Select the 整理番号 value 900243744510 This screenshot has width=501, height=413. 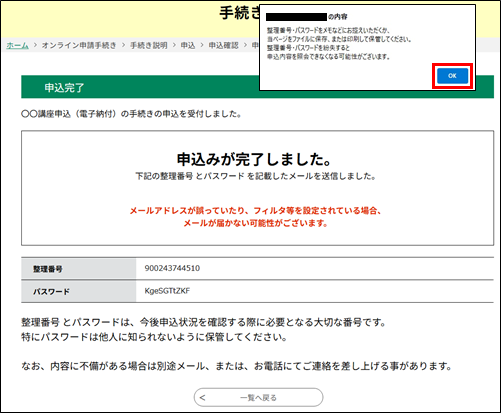tap(172, 268)
